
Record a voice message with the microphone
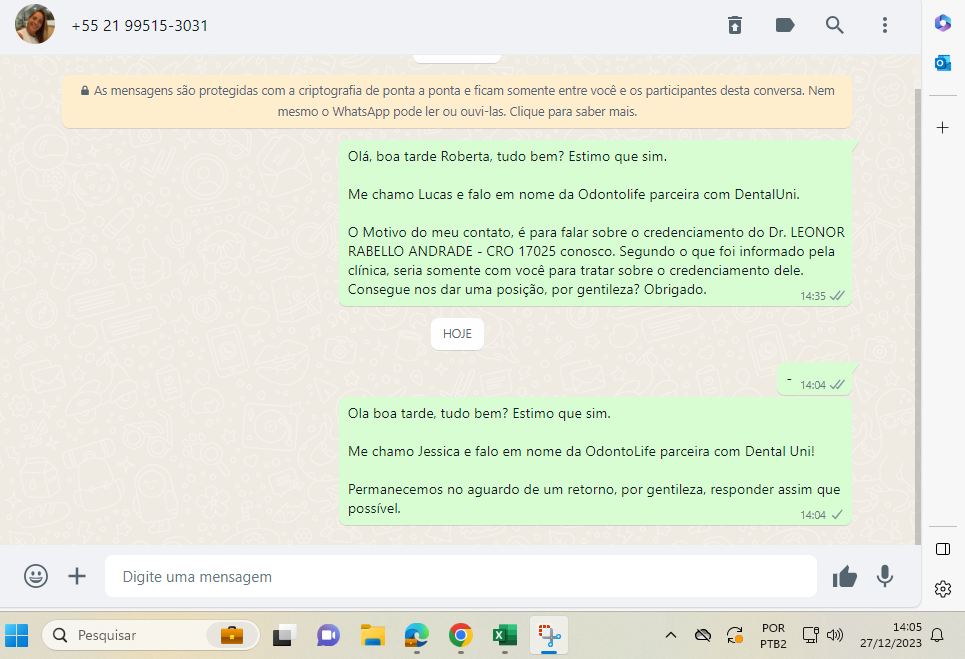click(885, 576)
